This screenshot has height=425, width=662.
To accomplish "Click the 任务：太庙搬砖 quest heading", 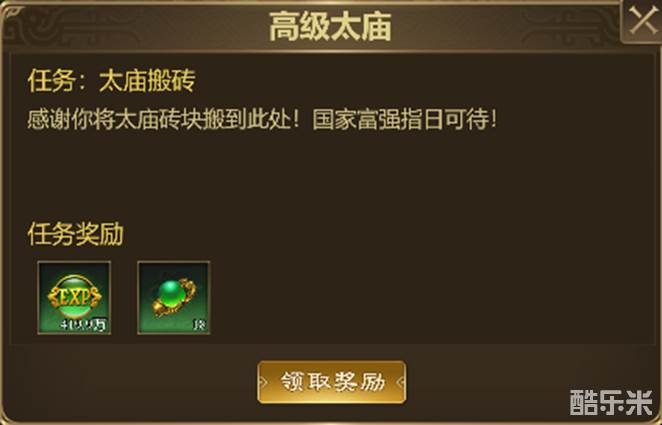I will point(111,81).
